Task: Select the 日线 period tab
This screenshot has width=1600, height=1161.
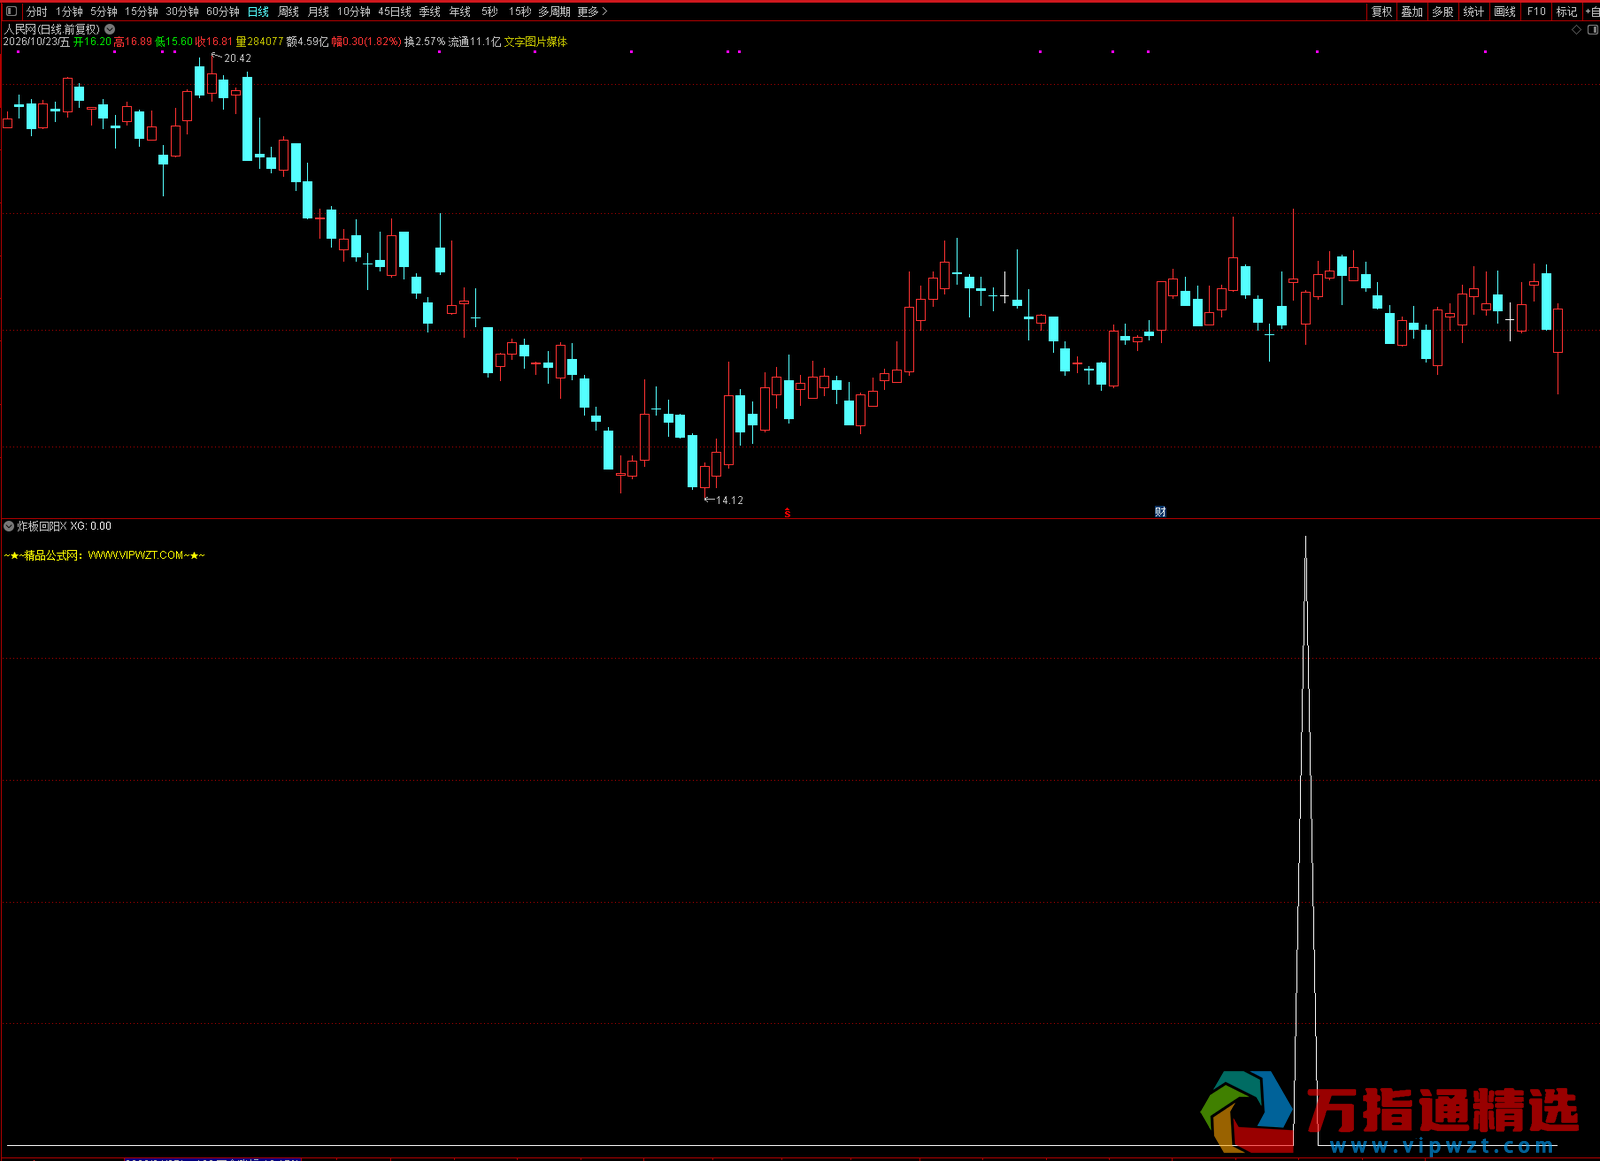Action: pyautogui.click(x=258, y=12)
